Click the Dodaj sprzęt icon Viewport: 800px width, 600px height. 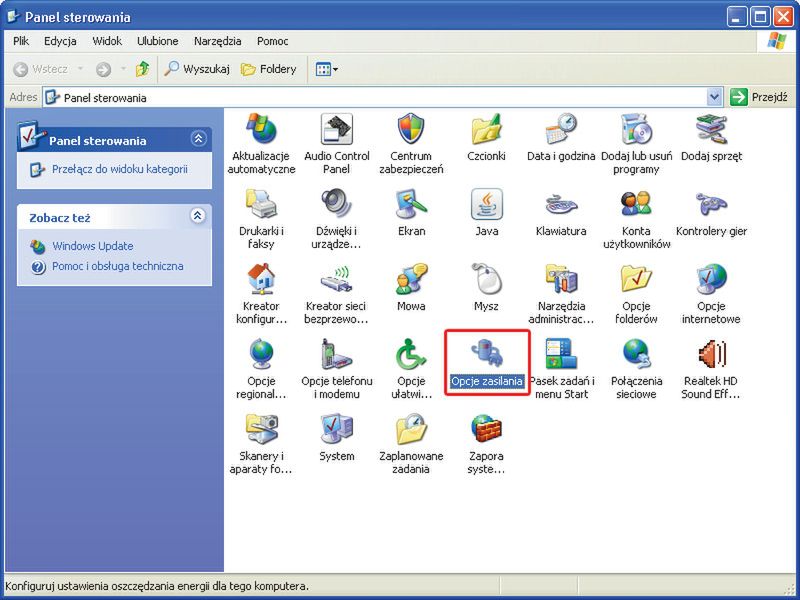tap(711, 130)
